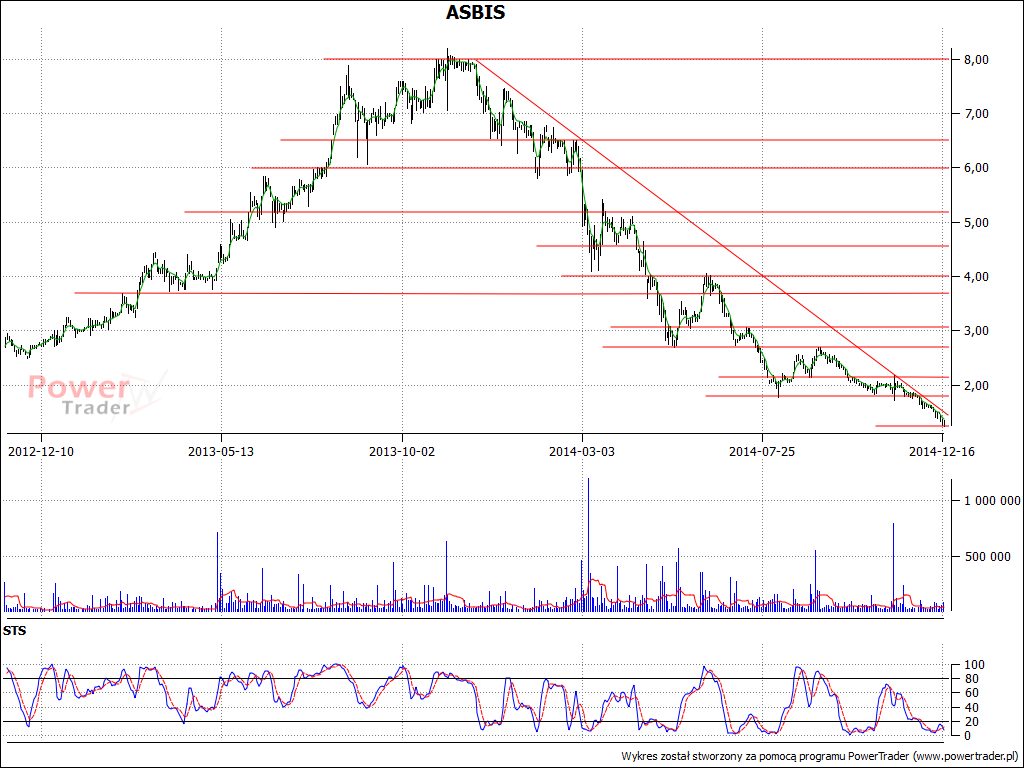Click the 8,00 price axis label
1024x768 pixels.
click(976, 59)
